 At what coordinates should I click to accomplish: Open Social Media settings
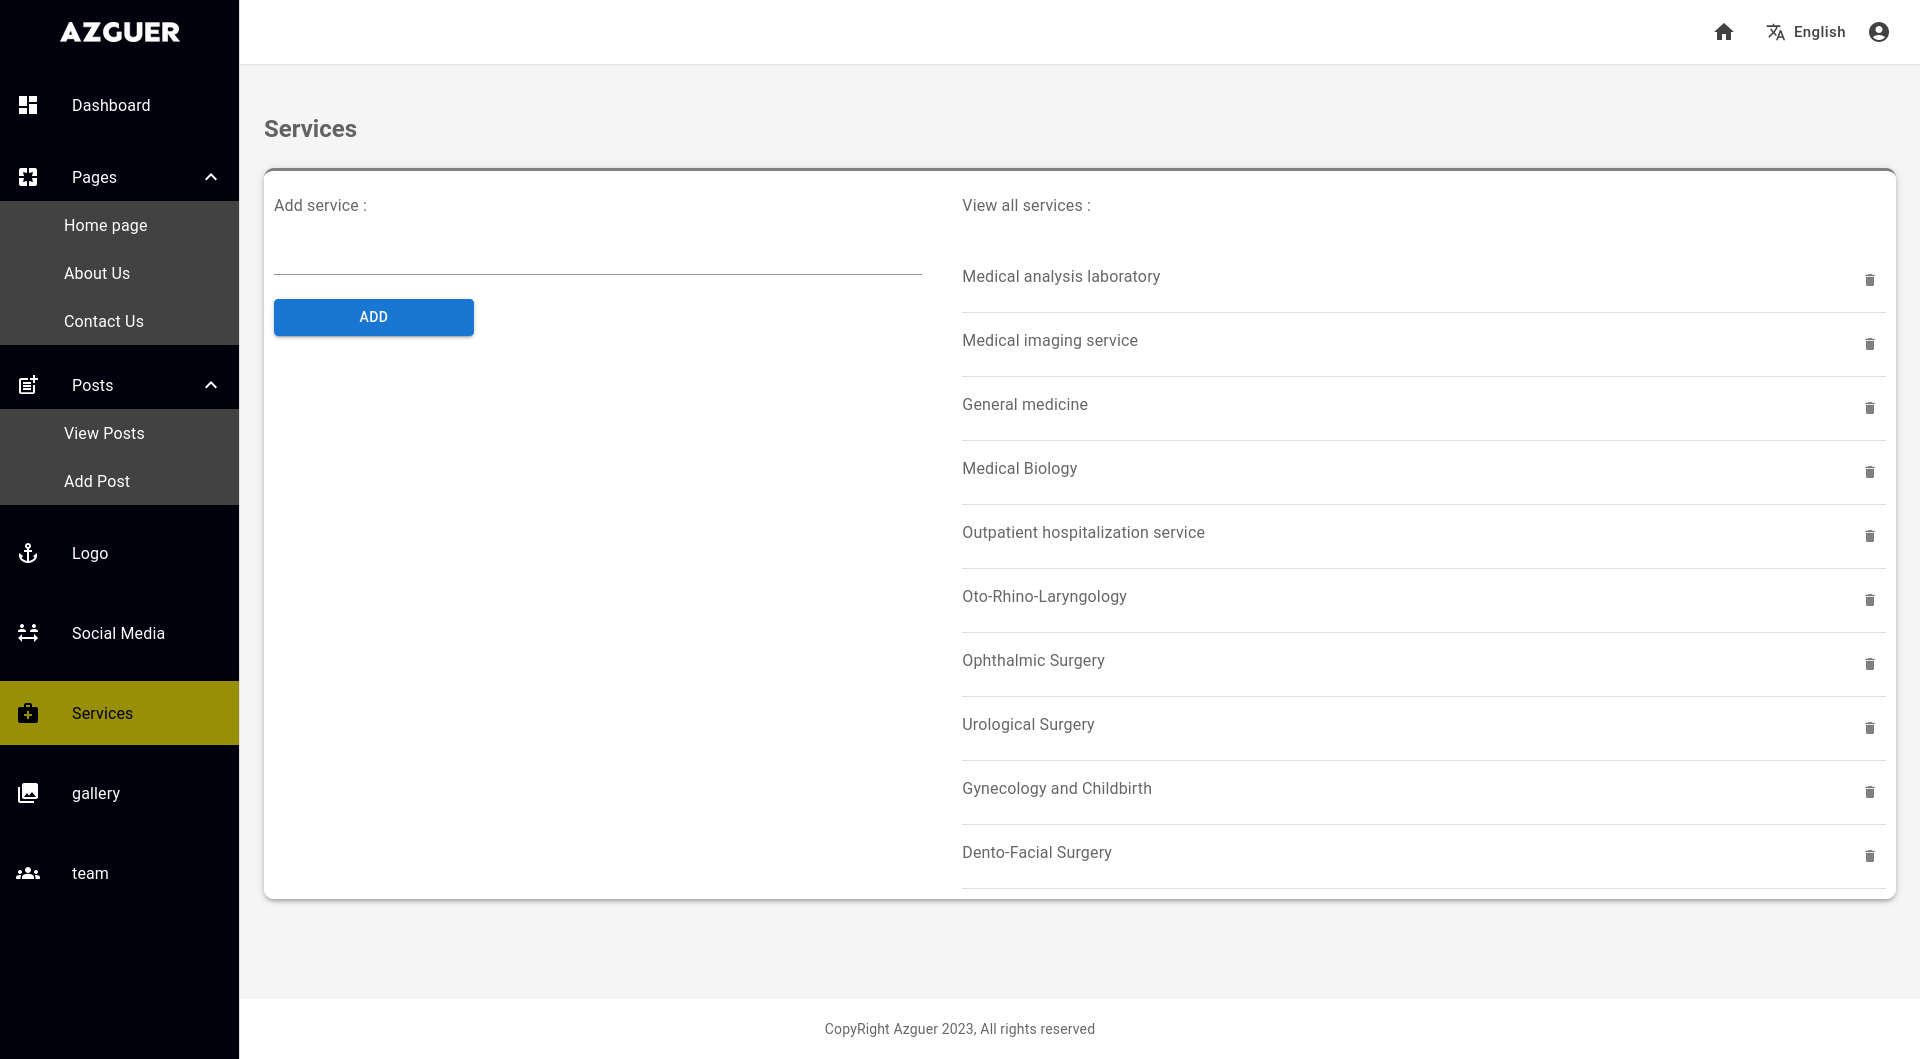coord(118,633)
